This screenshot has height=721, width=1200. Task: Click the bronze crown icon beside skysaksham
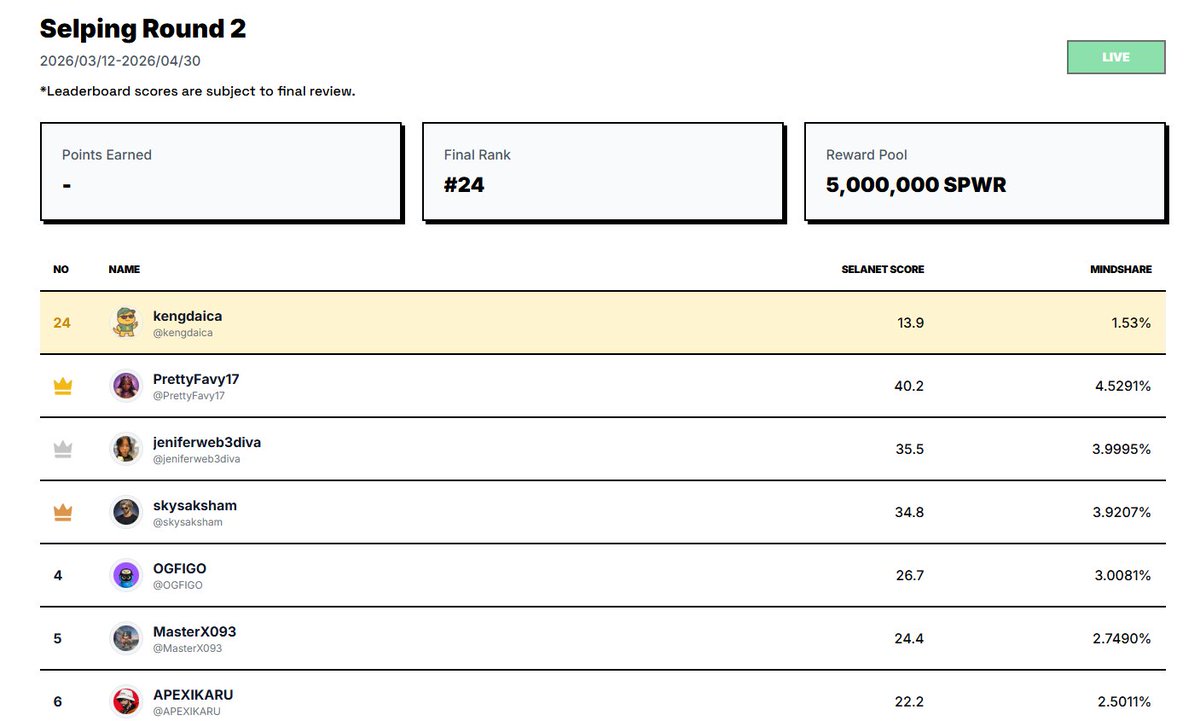tap(62, 512)
